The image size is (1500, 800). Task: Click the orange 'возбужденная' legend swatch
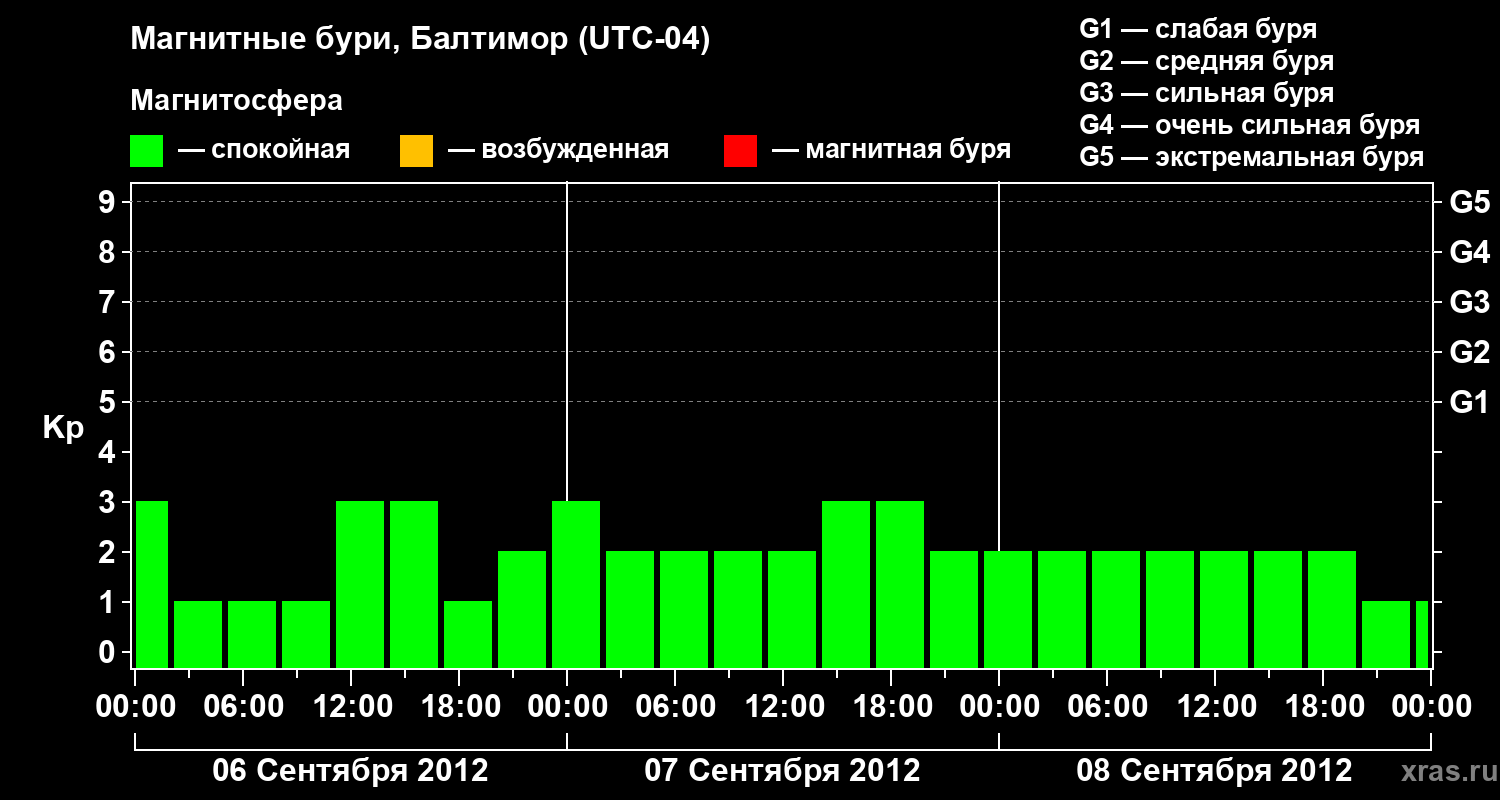[416, 151]
